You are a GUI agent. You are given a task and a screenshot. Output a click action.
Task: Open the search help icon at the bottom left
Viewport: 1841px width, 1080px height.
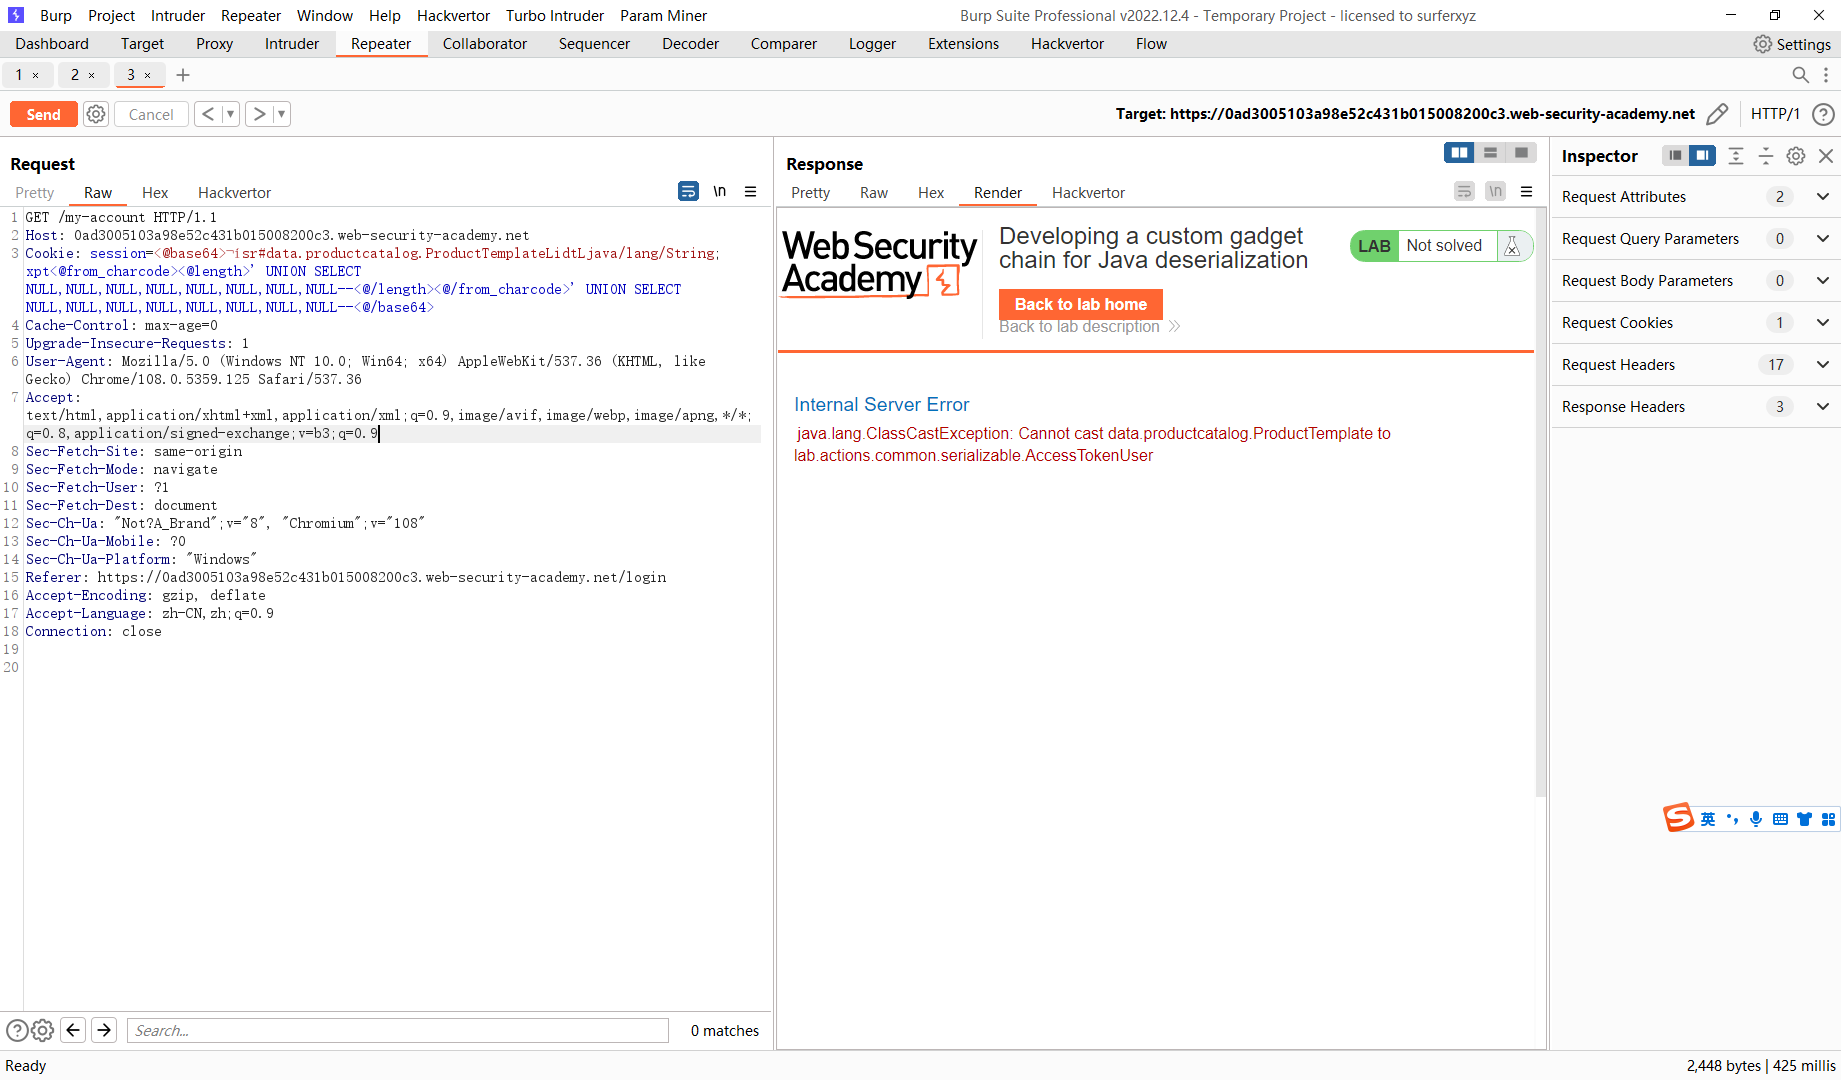pos(17,1030)
